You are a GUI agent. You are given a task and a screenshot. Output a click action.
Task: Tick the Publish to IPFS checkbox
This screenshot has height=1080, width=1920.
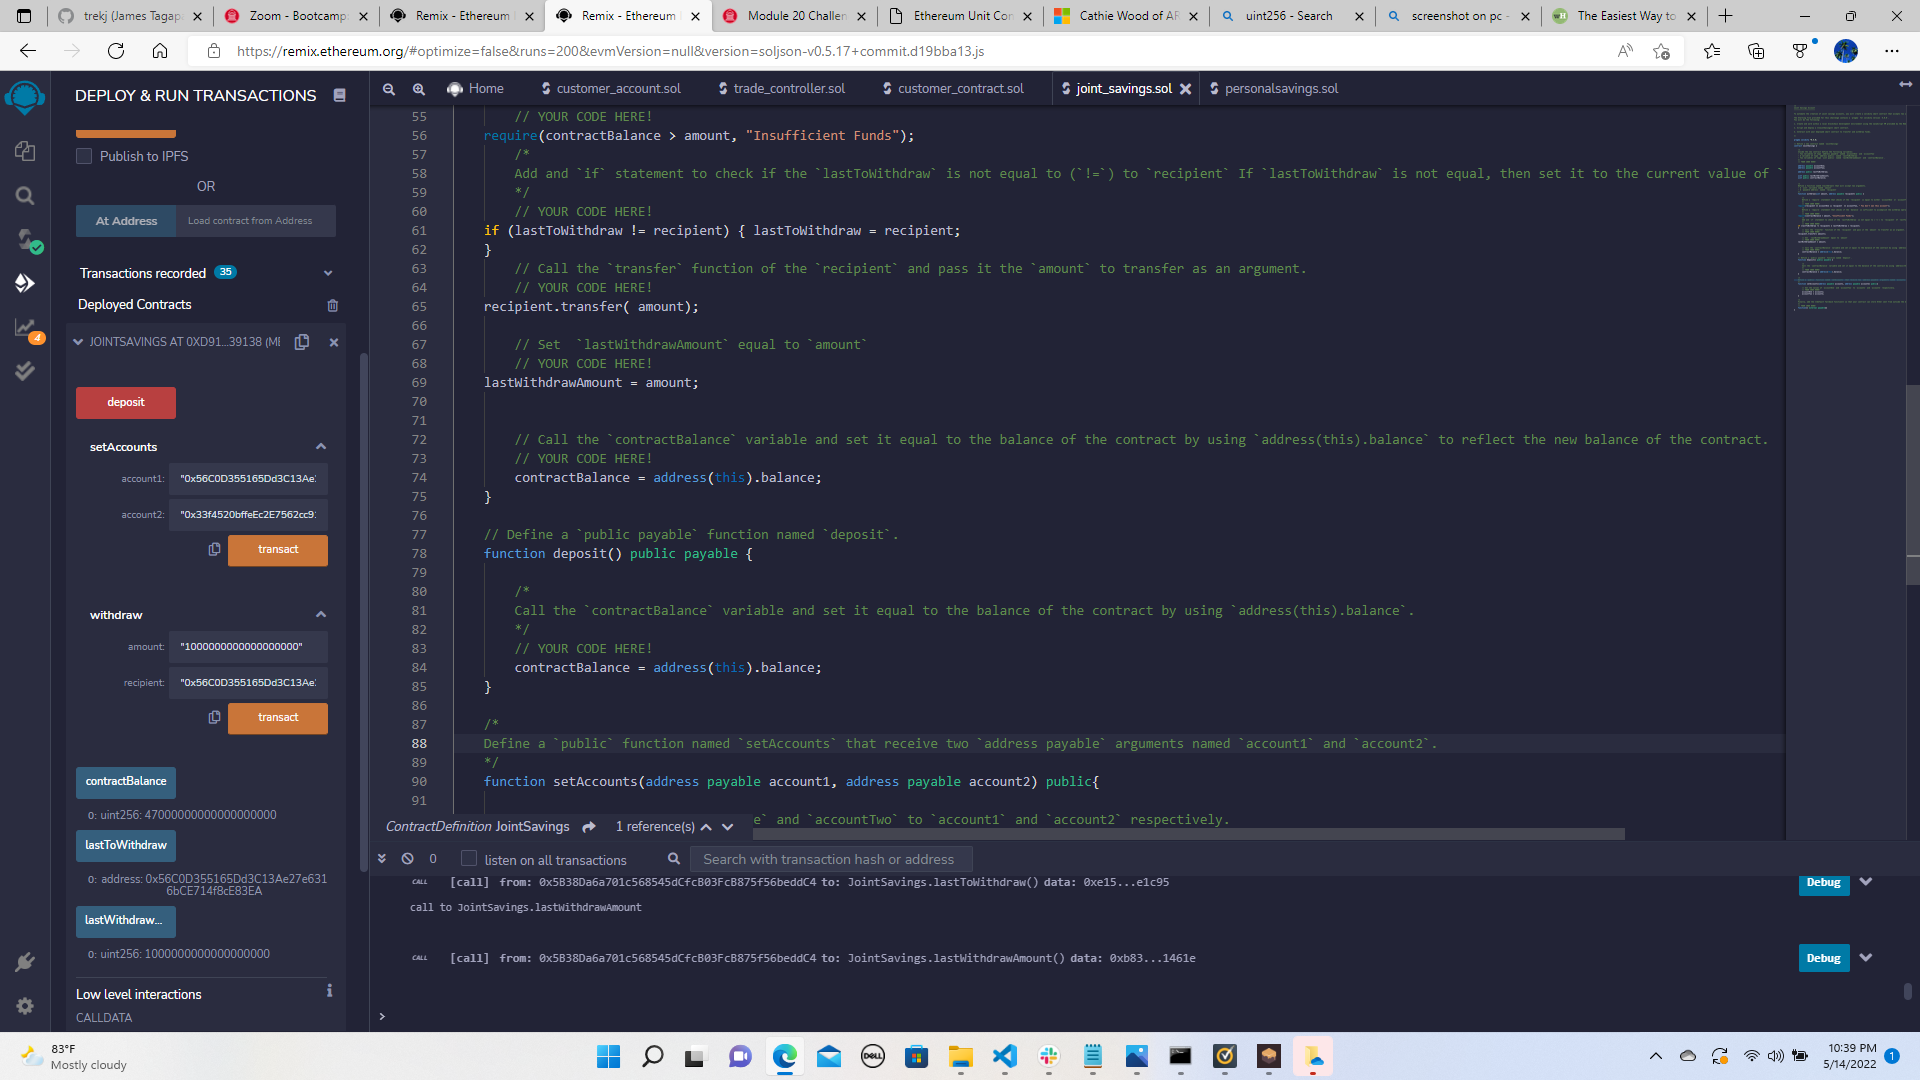click(x=84, y=156)
